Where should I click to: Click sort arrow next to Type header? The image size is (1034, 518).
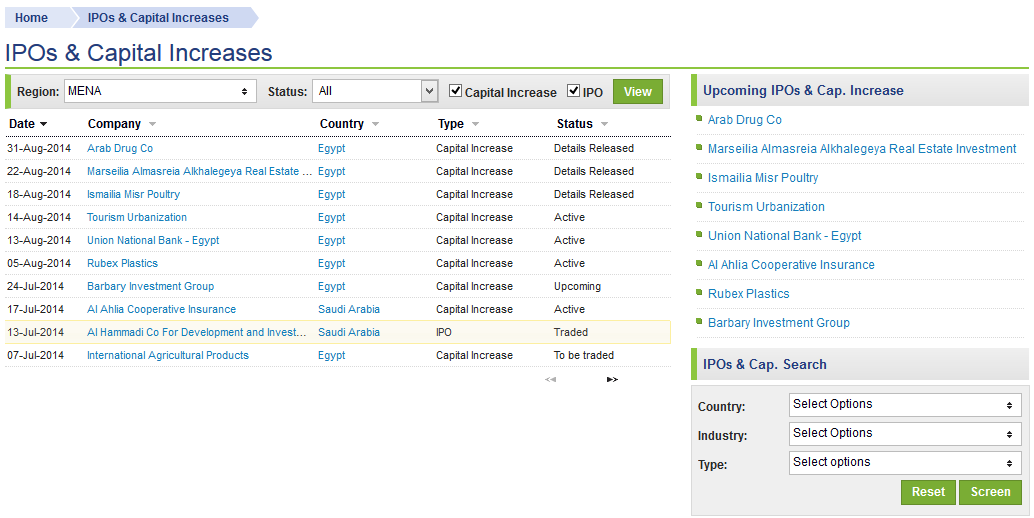tap(475, 124)
